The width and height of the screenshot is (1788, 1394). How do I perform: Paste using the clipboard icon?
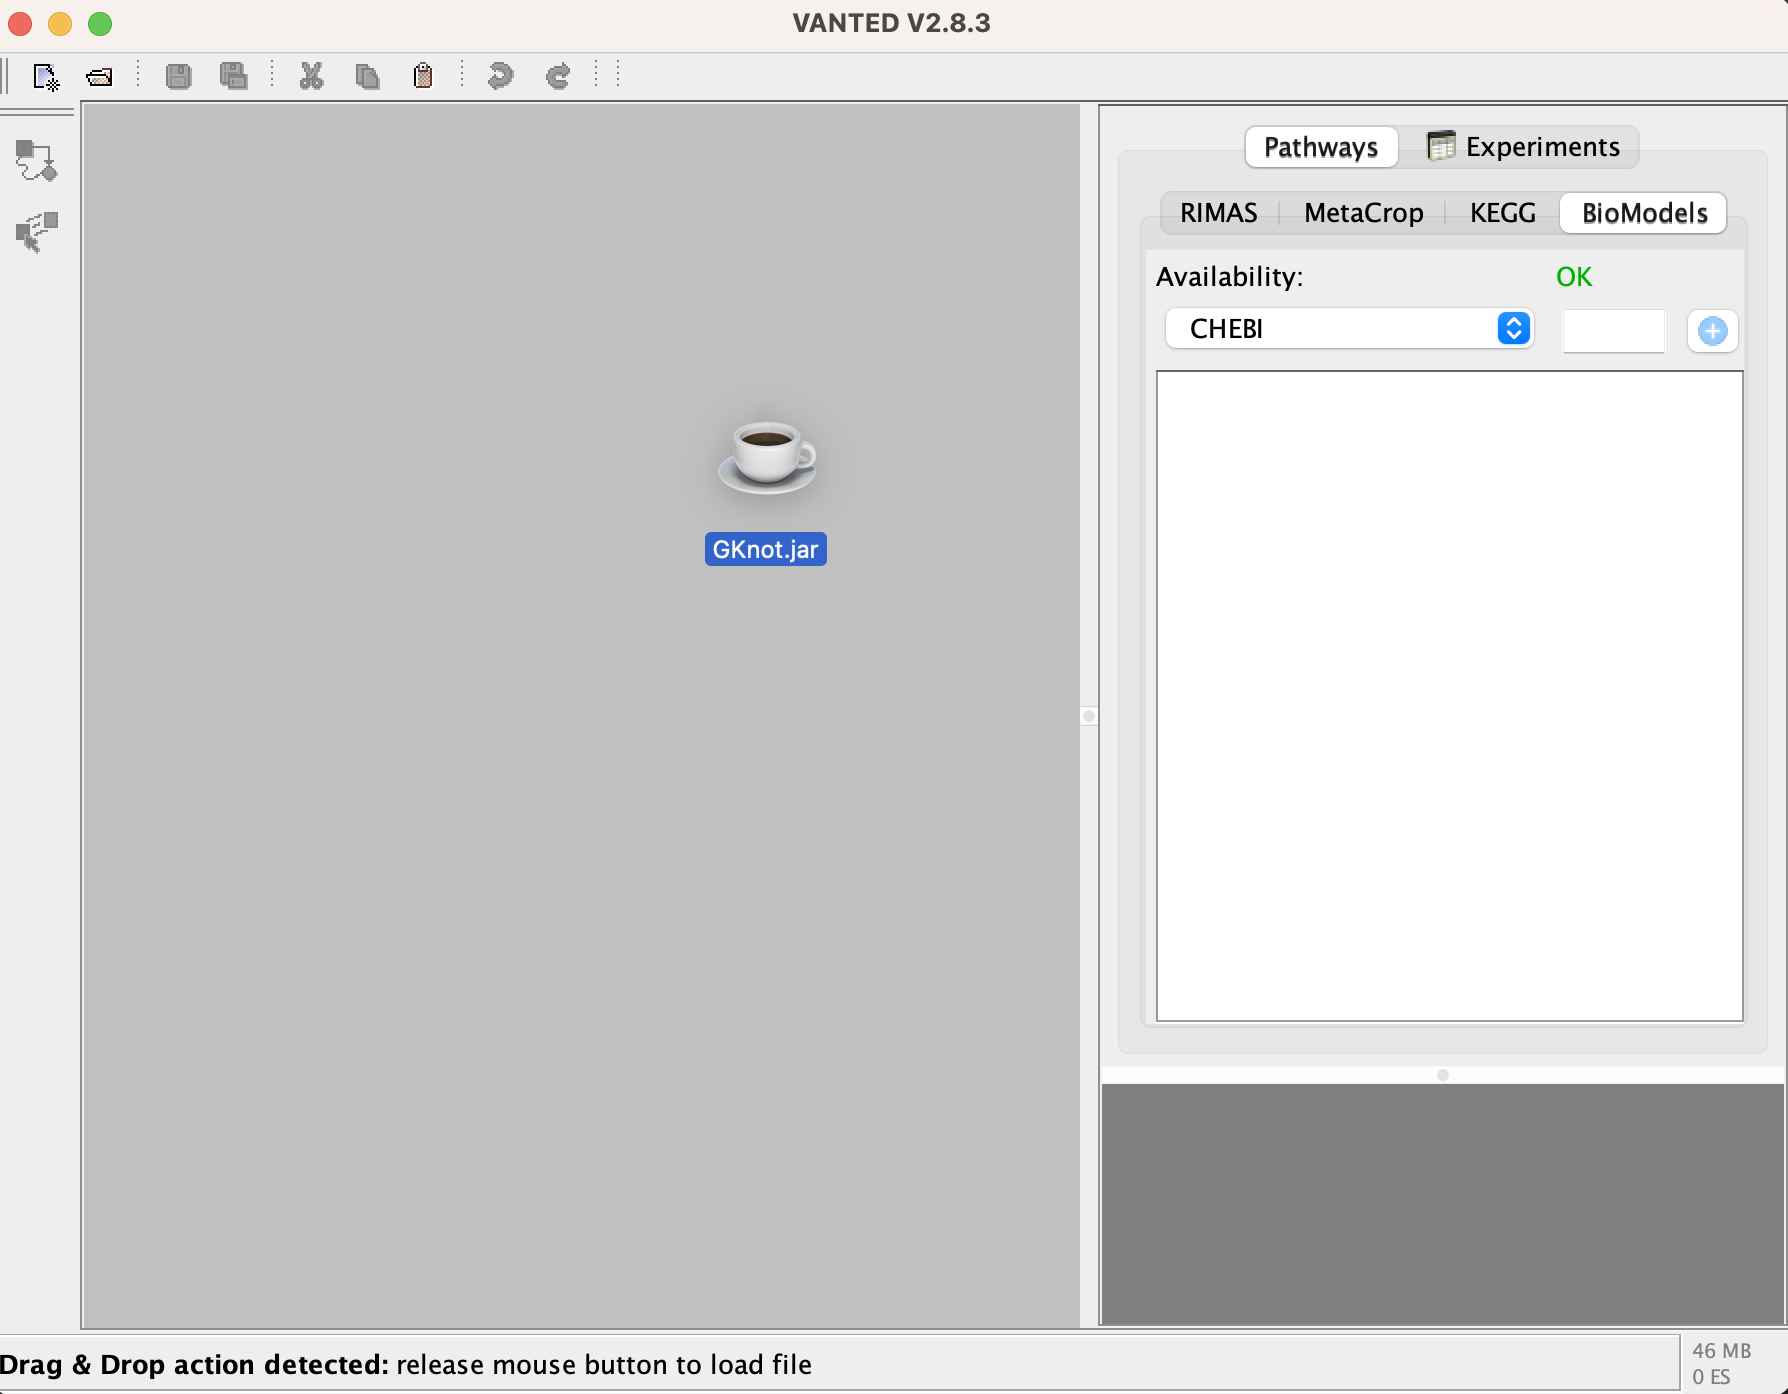423,77
